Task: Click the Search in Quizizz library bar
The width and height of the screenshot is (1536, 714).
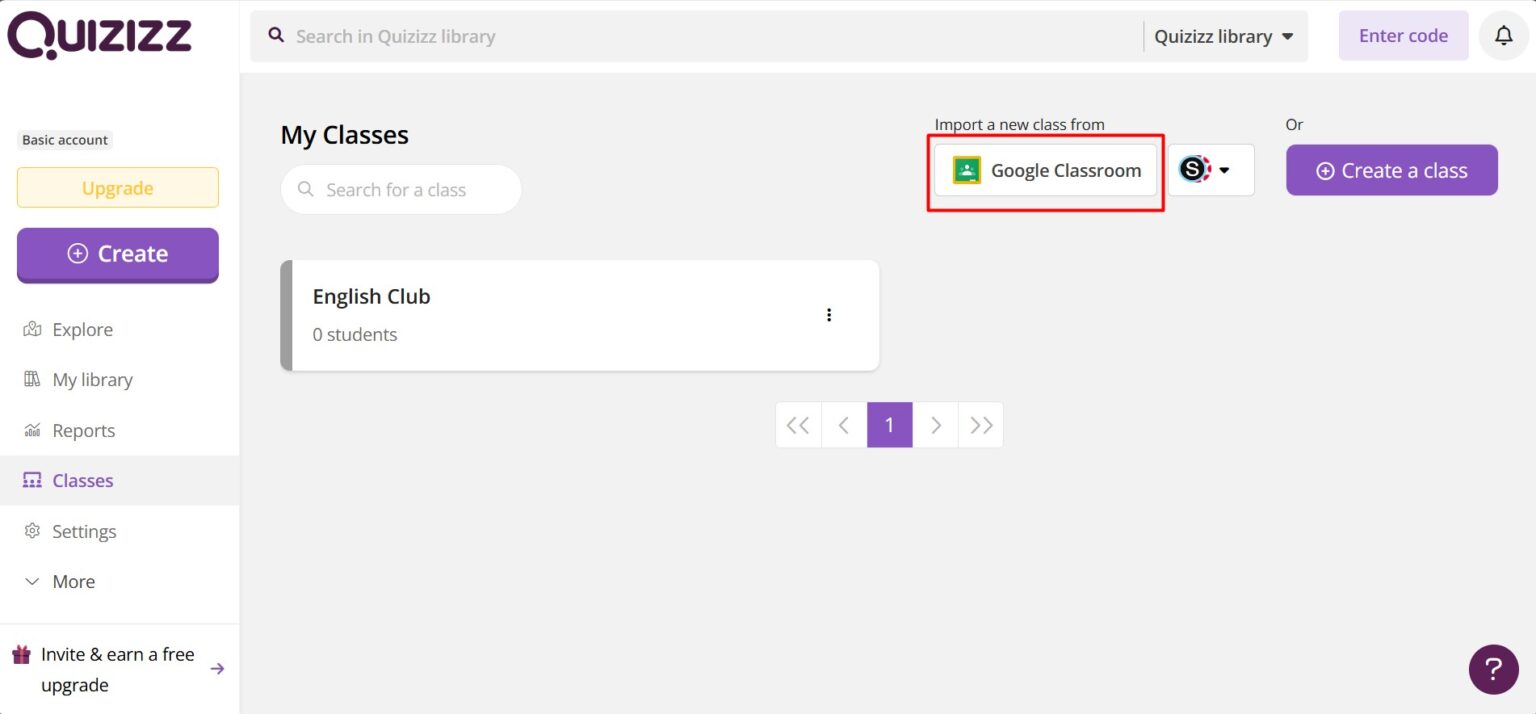Action: (600, 35)
